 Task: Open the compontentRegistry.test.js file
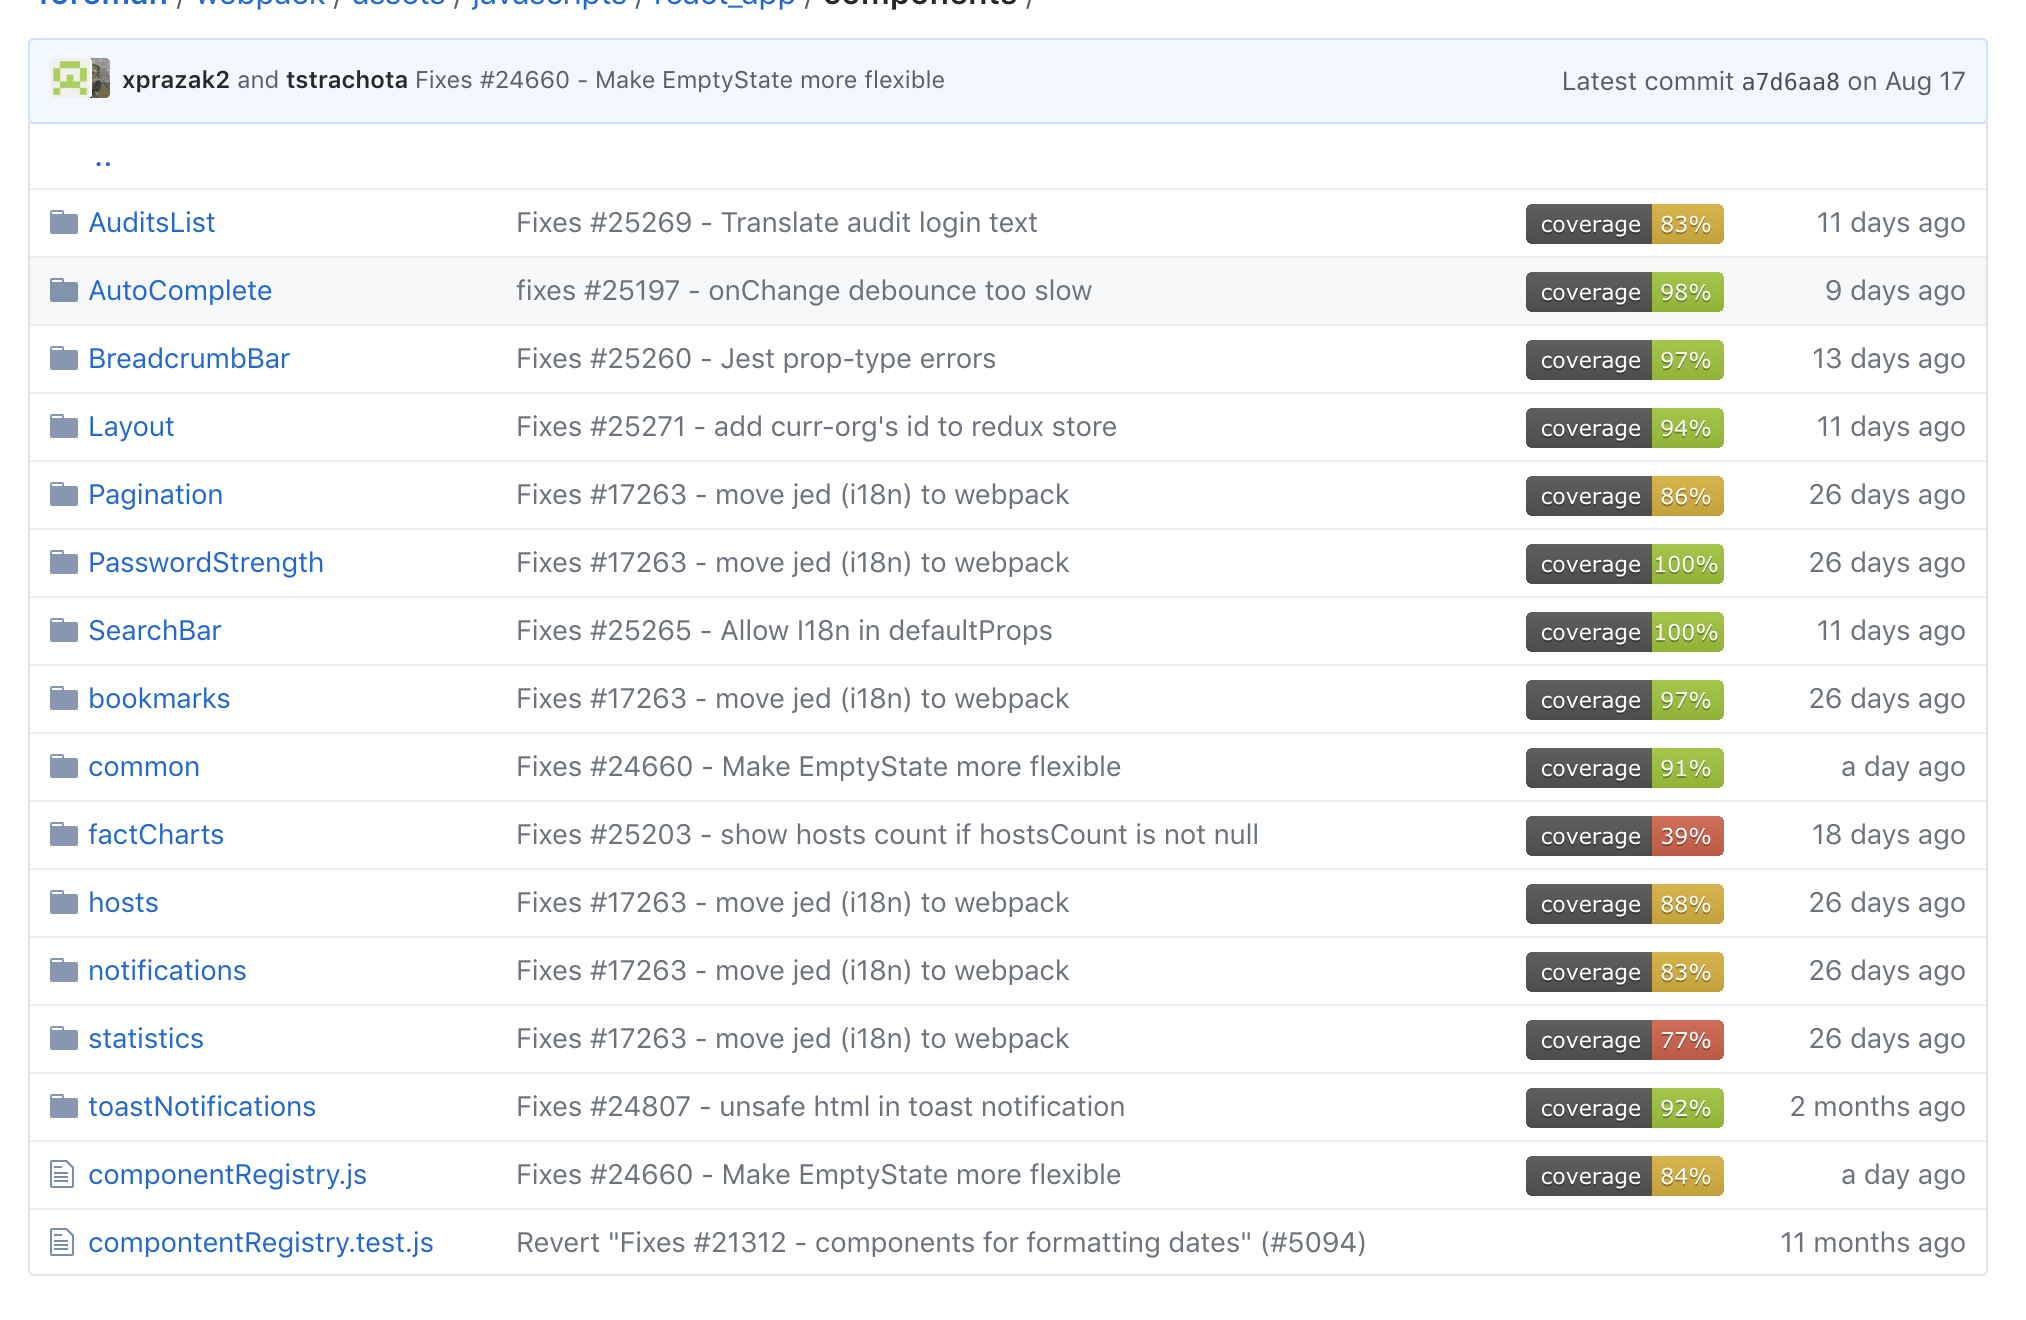(261, 1242)
